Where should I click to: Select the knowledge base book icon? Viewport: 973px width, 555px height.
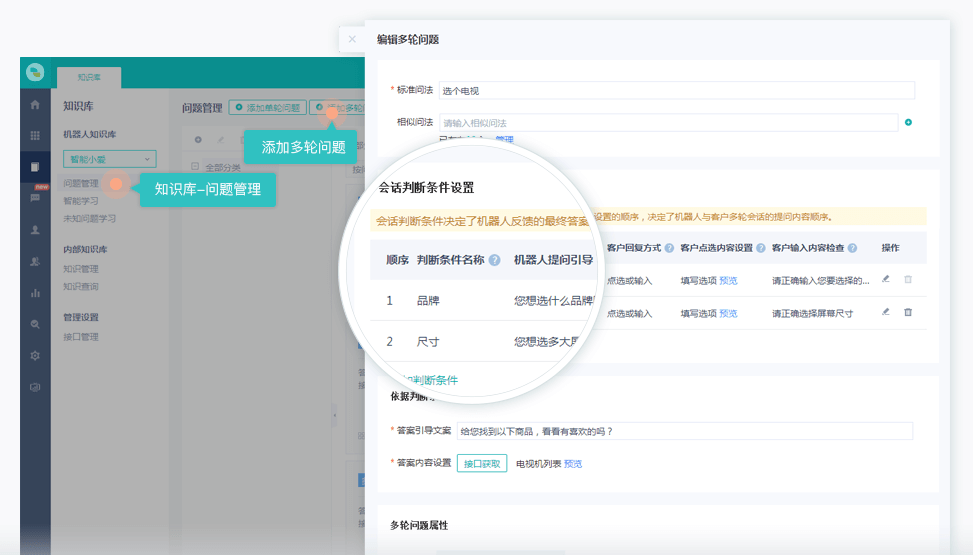click(35, 166)
